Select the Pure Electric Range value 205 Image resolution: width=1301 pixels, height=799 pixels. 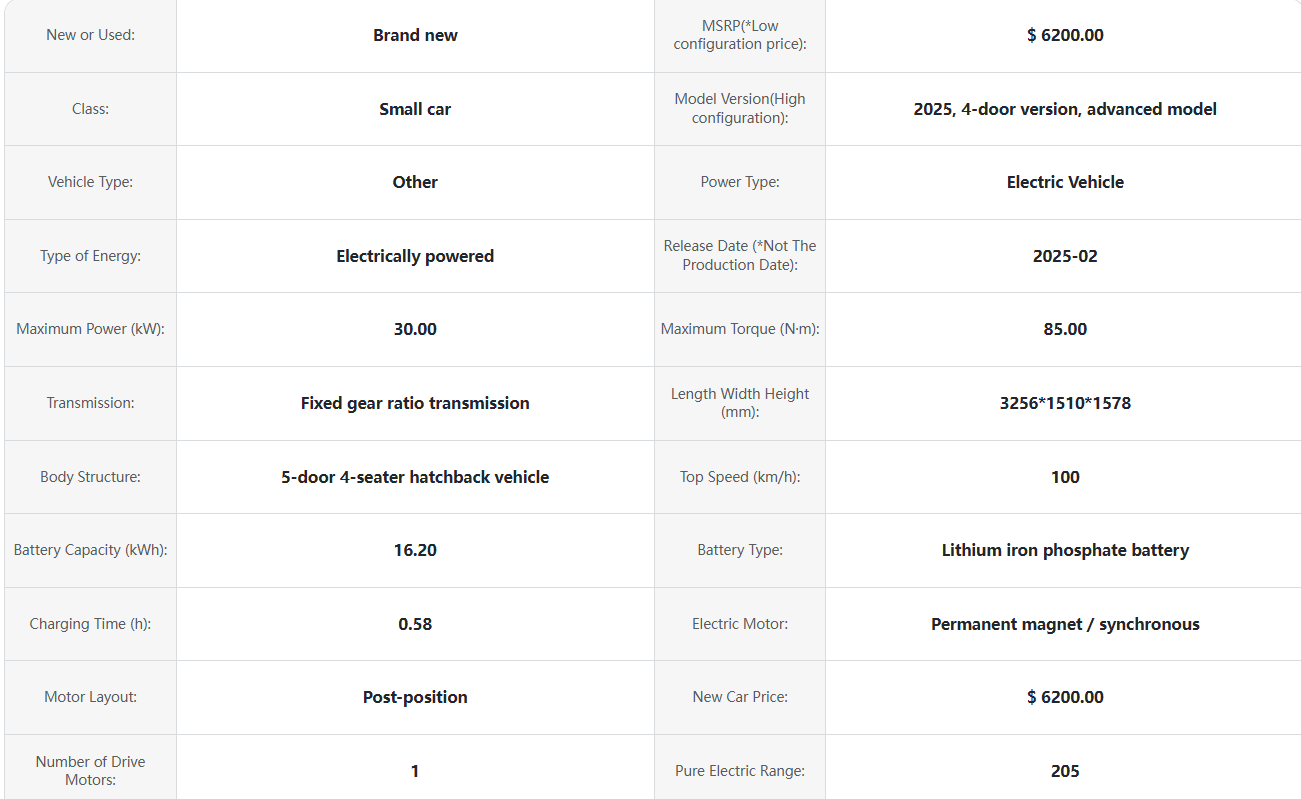(1065, 771)
